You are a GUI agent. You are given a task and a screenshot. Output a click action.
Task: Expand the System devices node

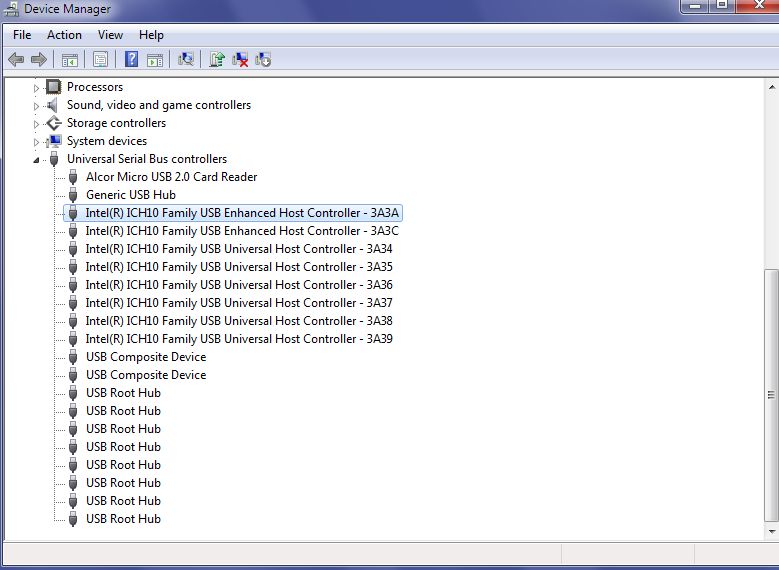(36, 142)
